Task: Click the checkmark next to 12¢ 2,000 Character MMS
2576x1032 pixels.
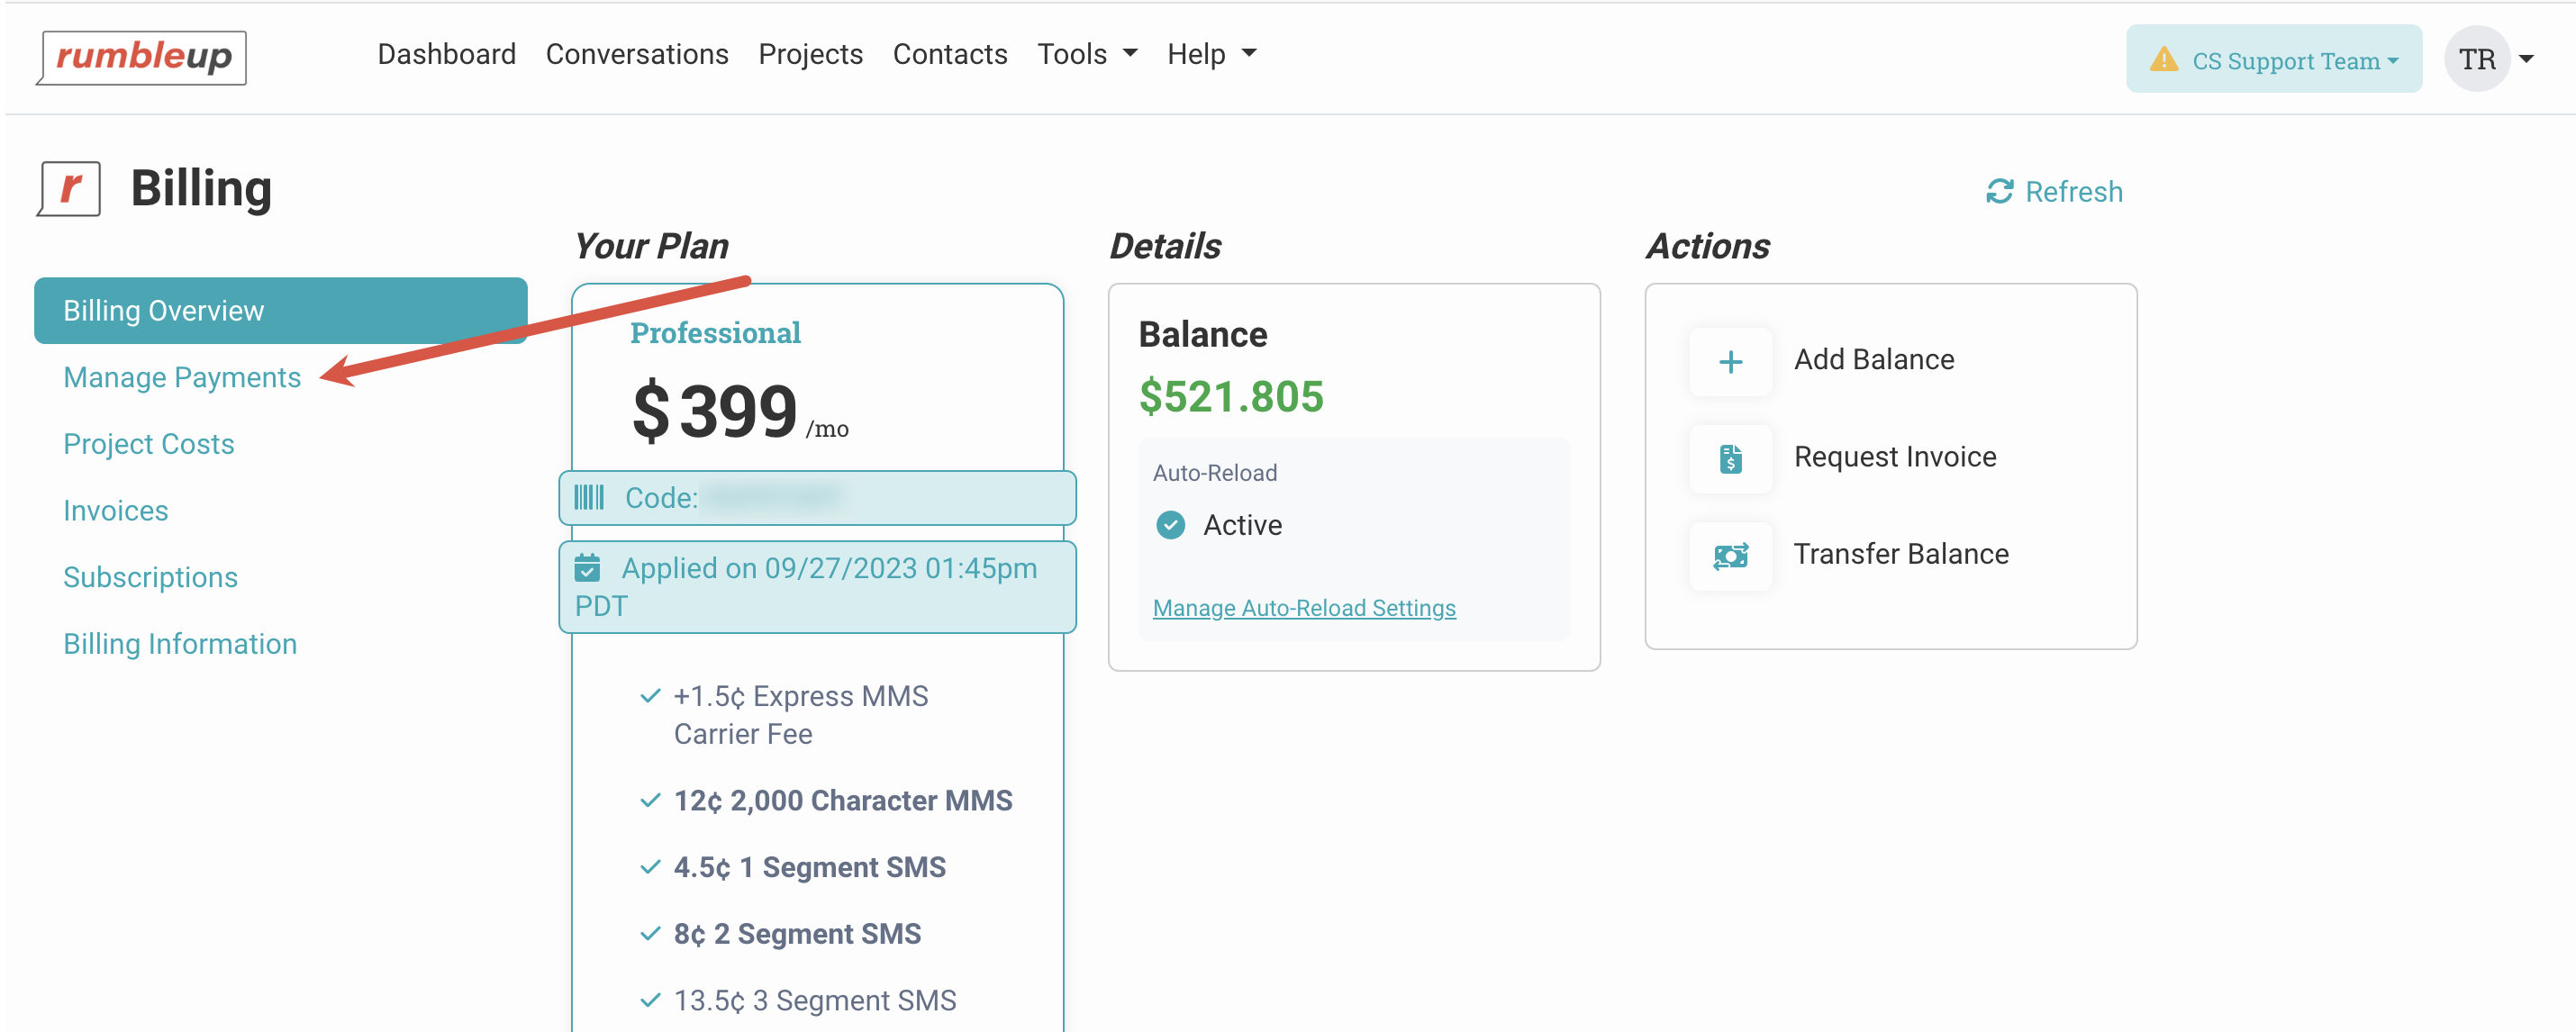Action: (650, 800)
